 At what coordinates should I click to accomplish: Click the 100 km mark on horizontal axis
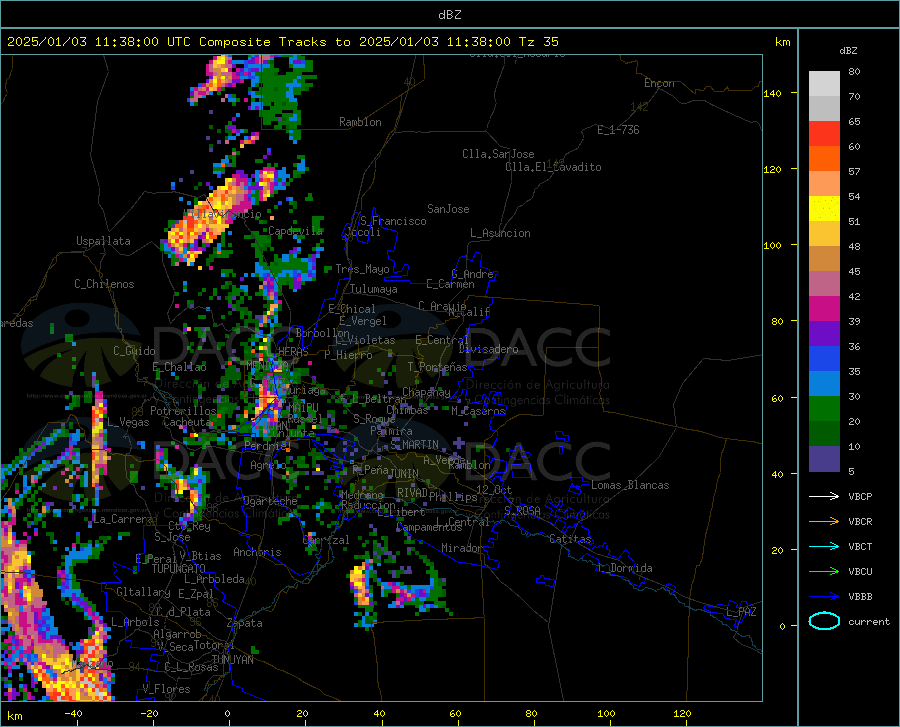[606, 713]
